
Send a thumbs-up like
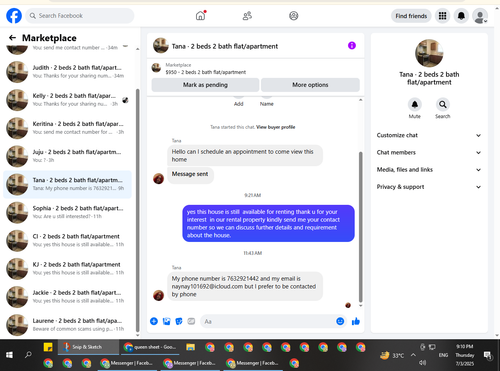(x=356, y=321)
